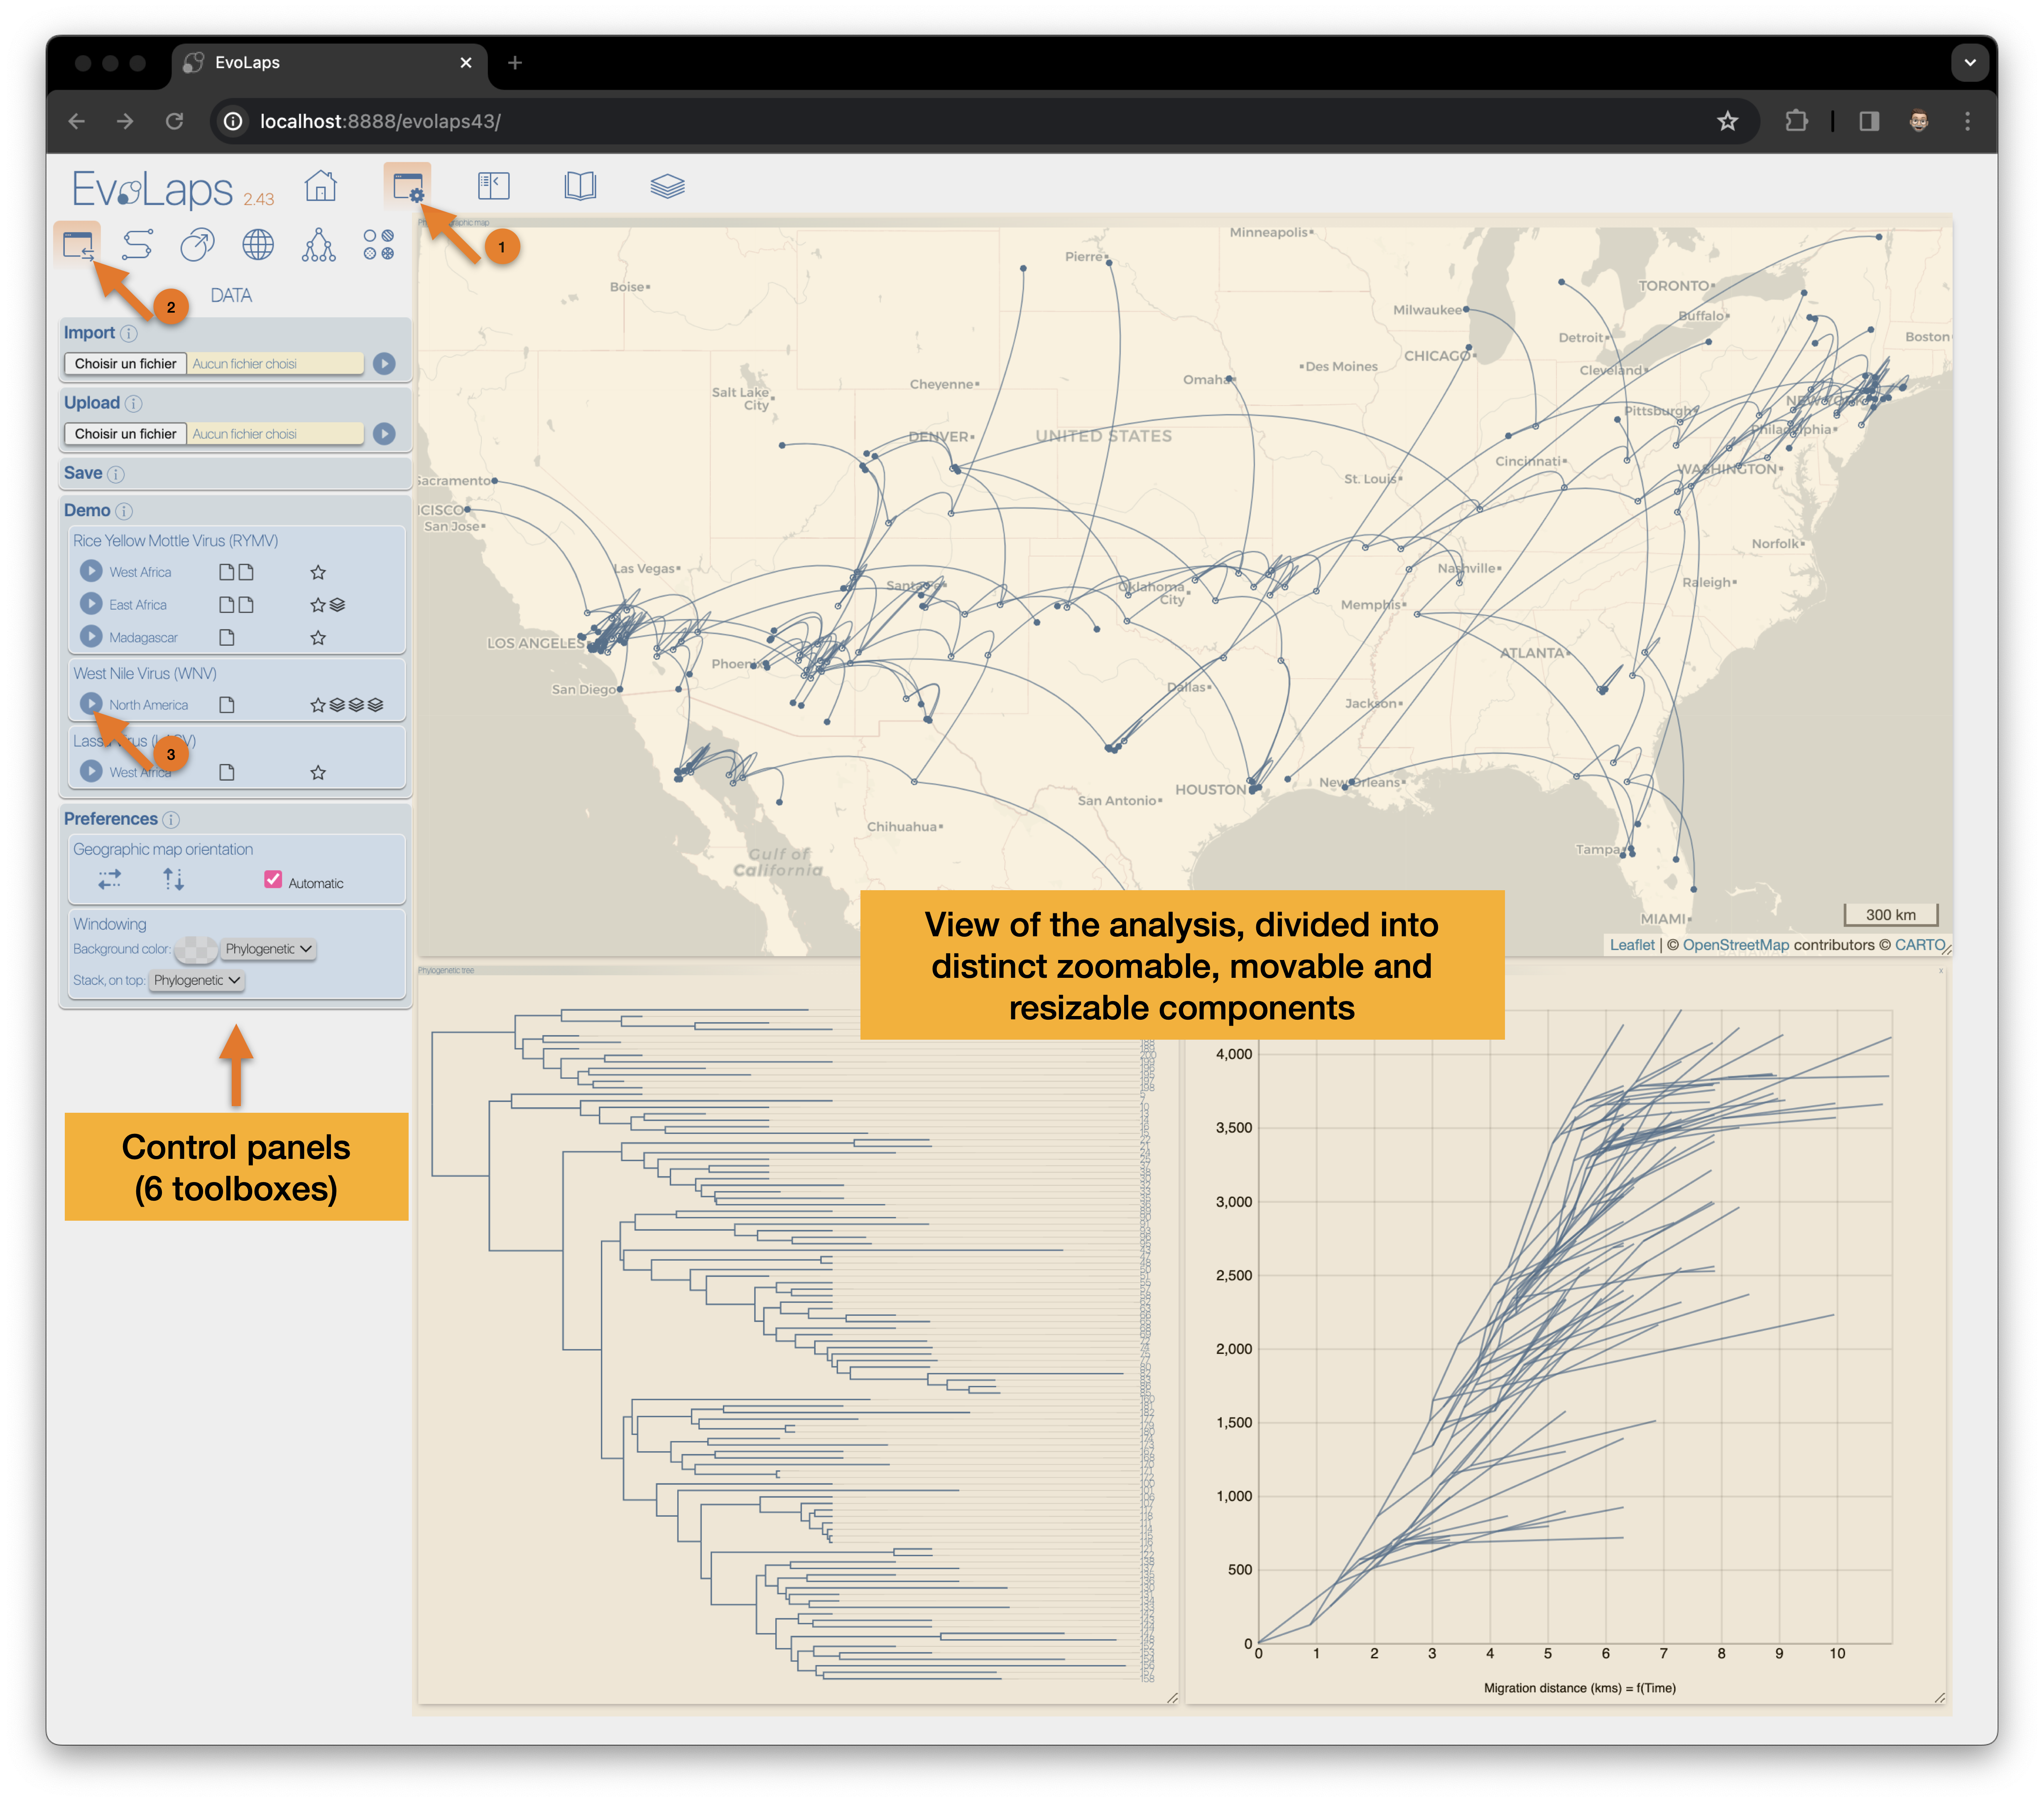
Task: Collapse the Upload section header
Action: [92, 403]
